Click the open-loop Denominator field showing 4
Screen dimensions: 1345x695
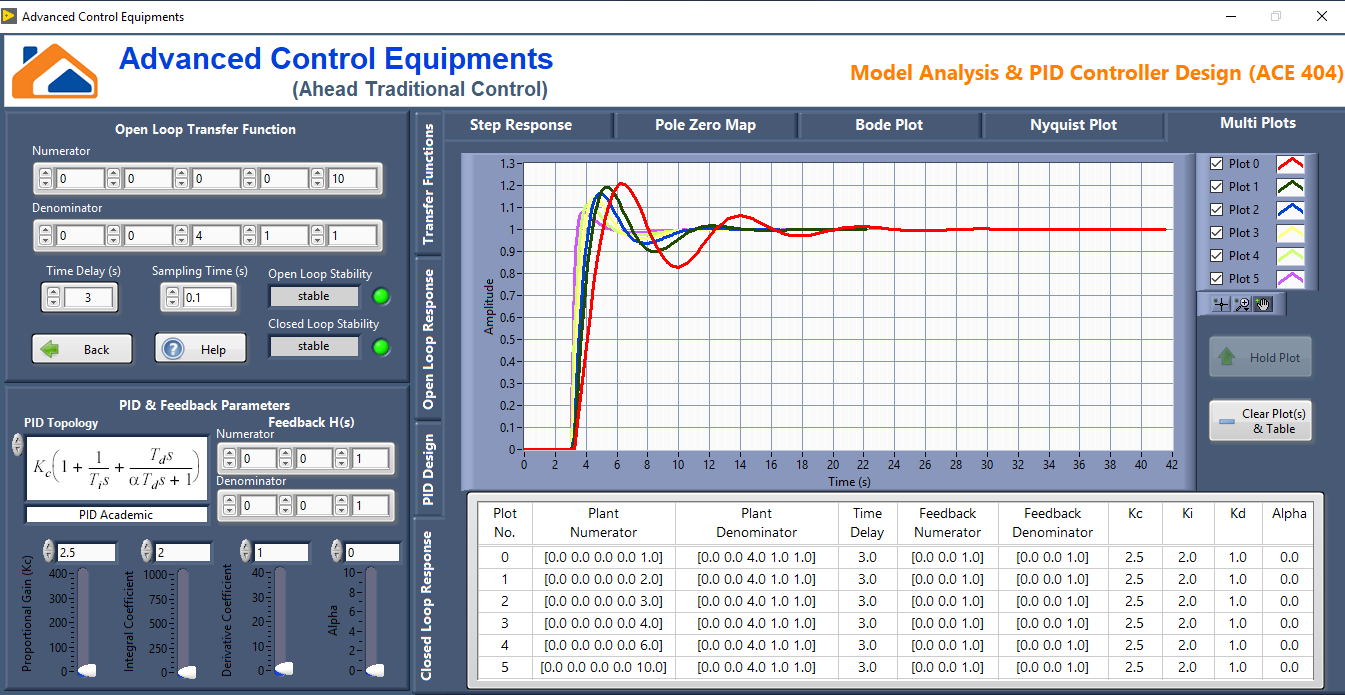point(216,236)
